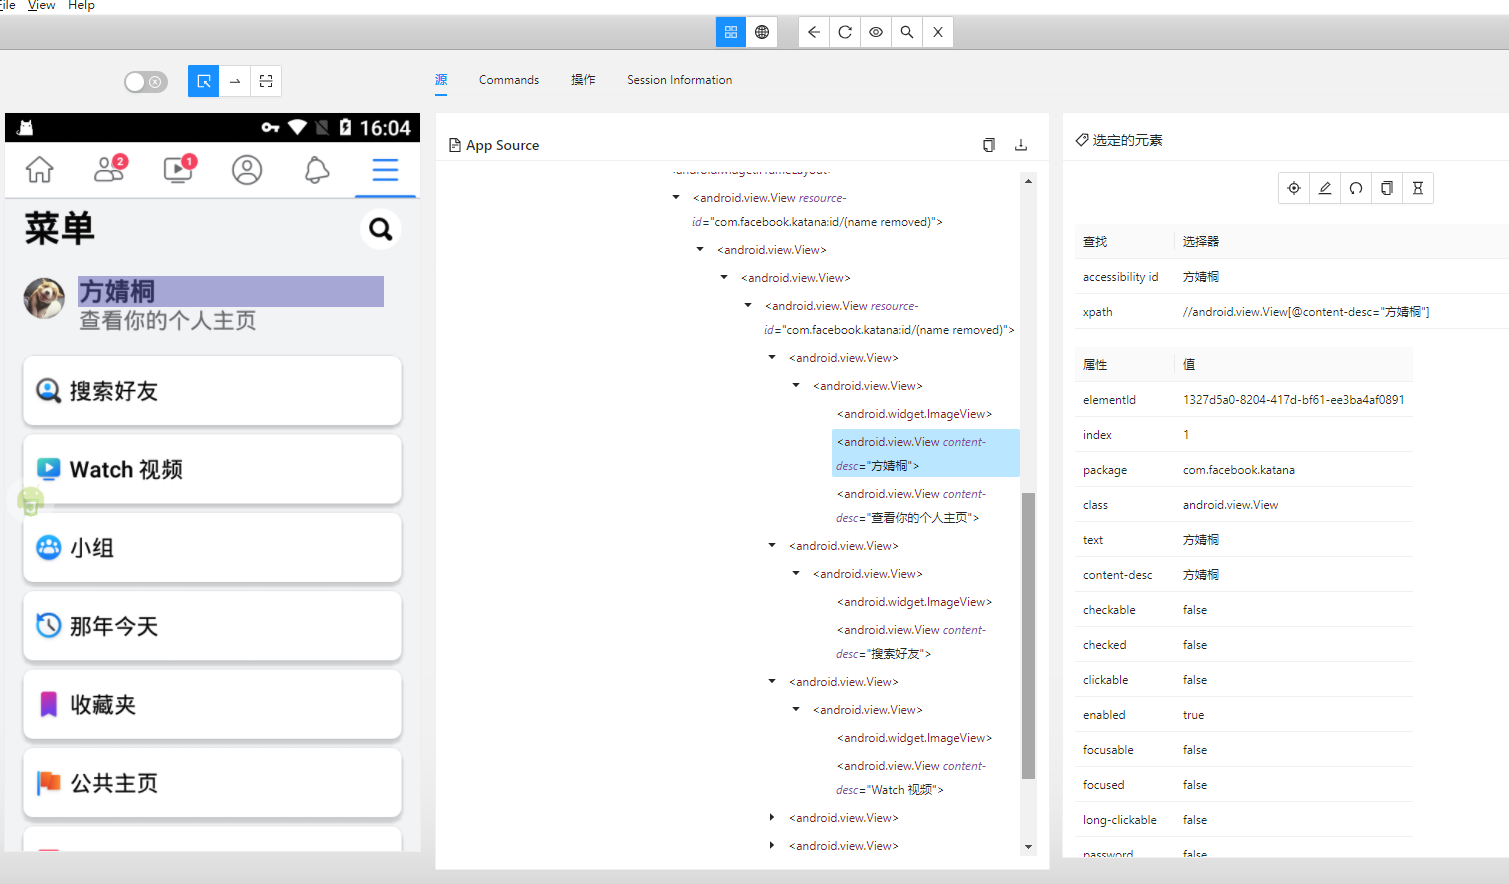Toggle the element highlight switch
The image size is (1509, 884).
coord(146,82)
